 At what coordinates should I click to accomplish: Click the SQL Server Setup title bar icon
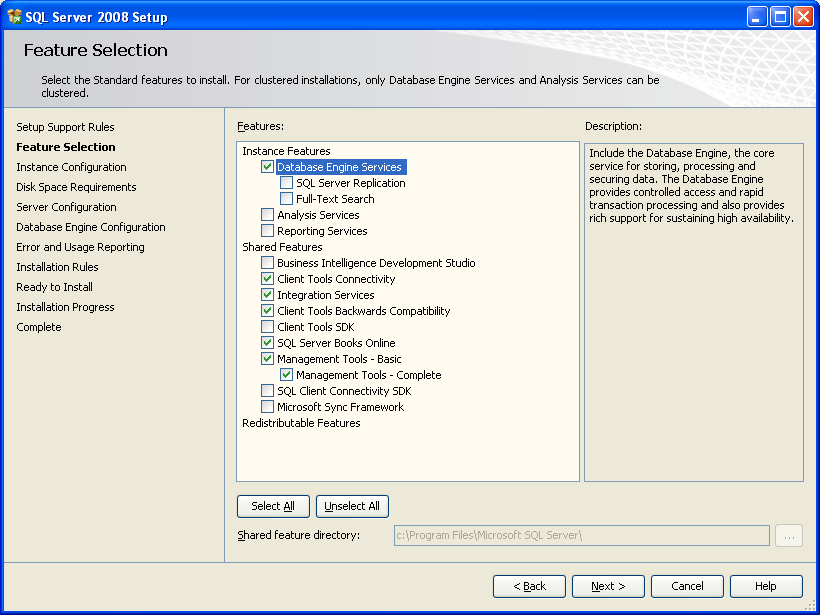point(15,17)
